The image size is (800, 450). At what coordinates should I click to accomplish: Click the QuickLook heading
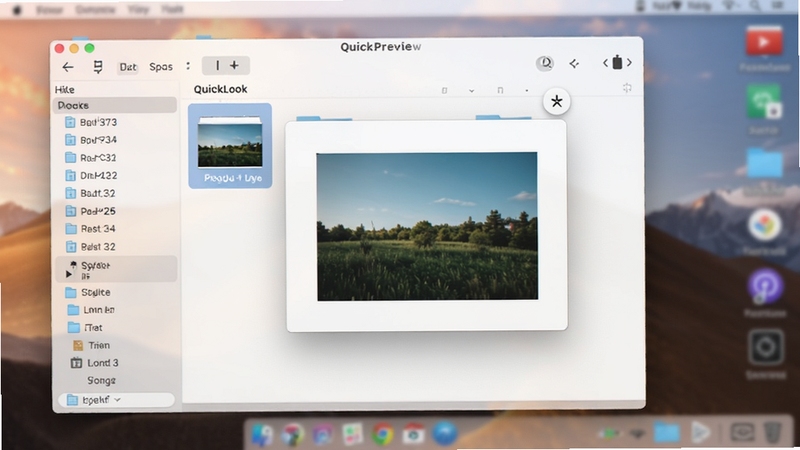220,89
